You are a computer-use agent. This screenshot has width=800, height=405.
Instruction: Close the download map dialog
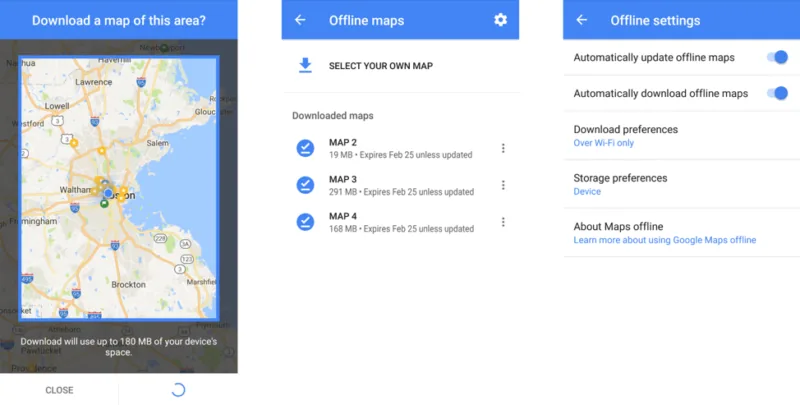[x=59, y=390]
